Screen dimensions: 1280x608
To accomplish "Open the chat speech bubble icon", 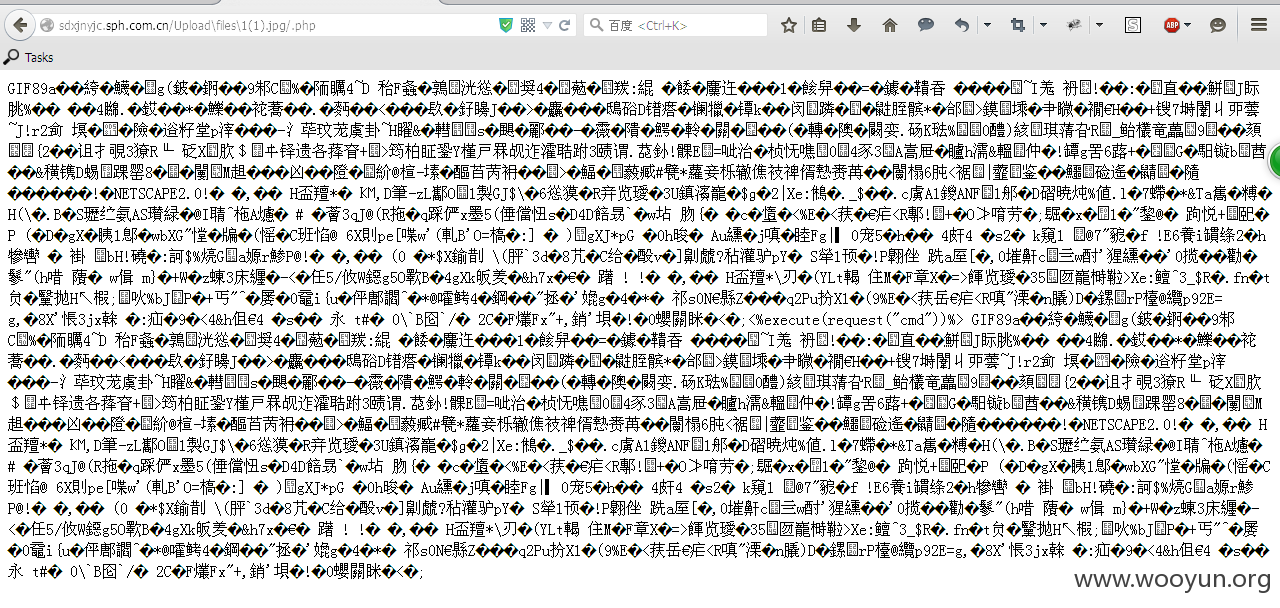I will [x=926, y=25].
